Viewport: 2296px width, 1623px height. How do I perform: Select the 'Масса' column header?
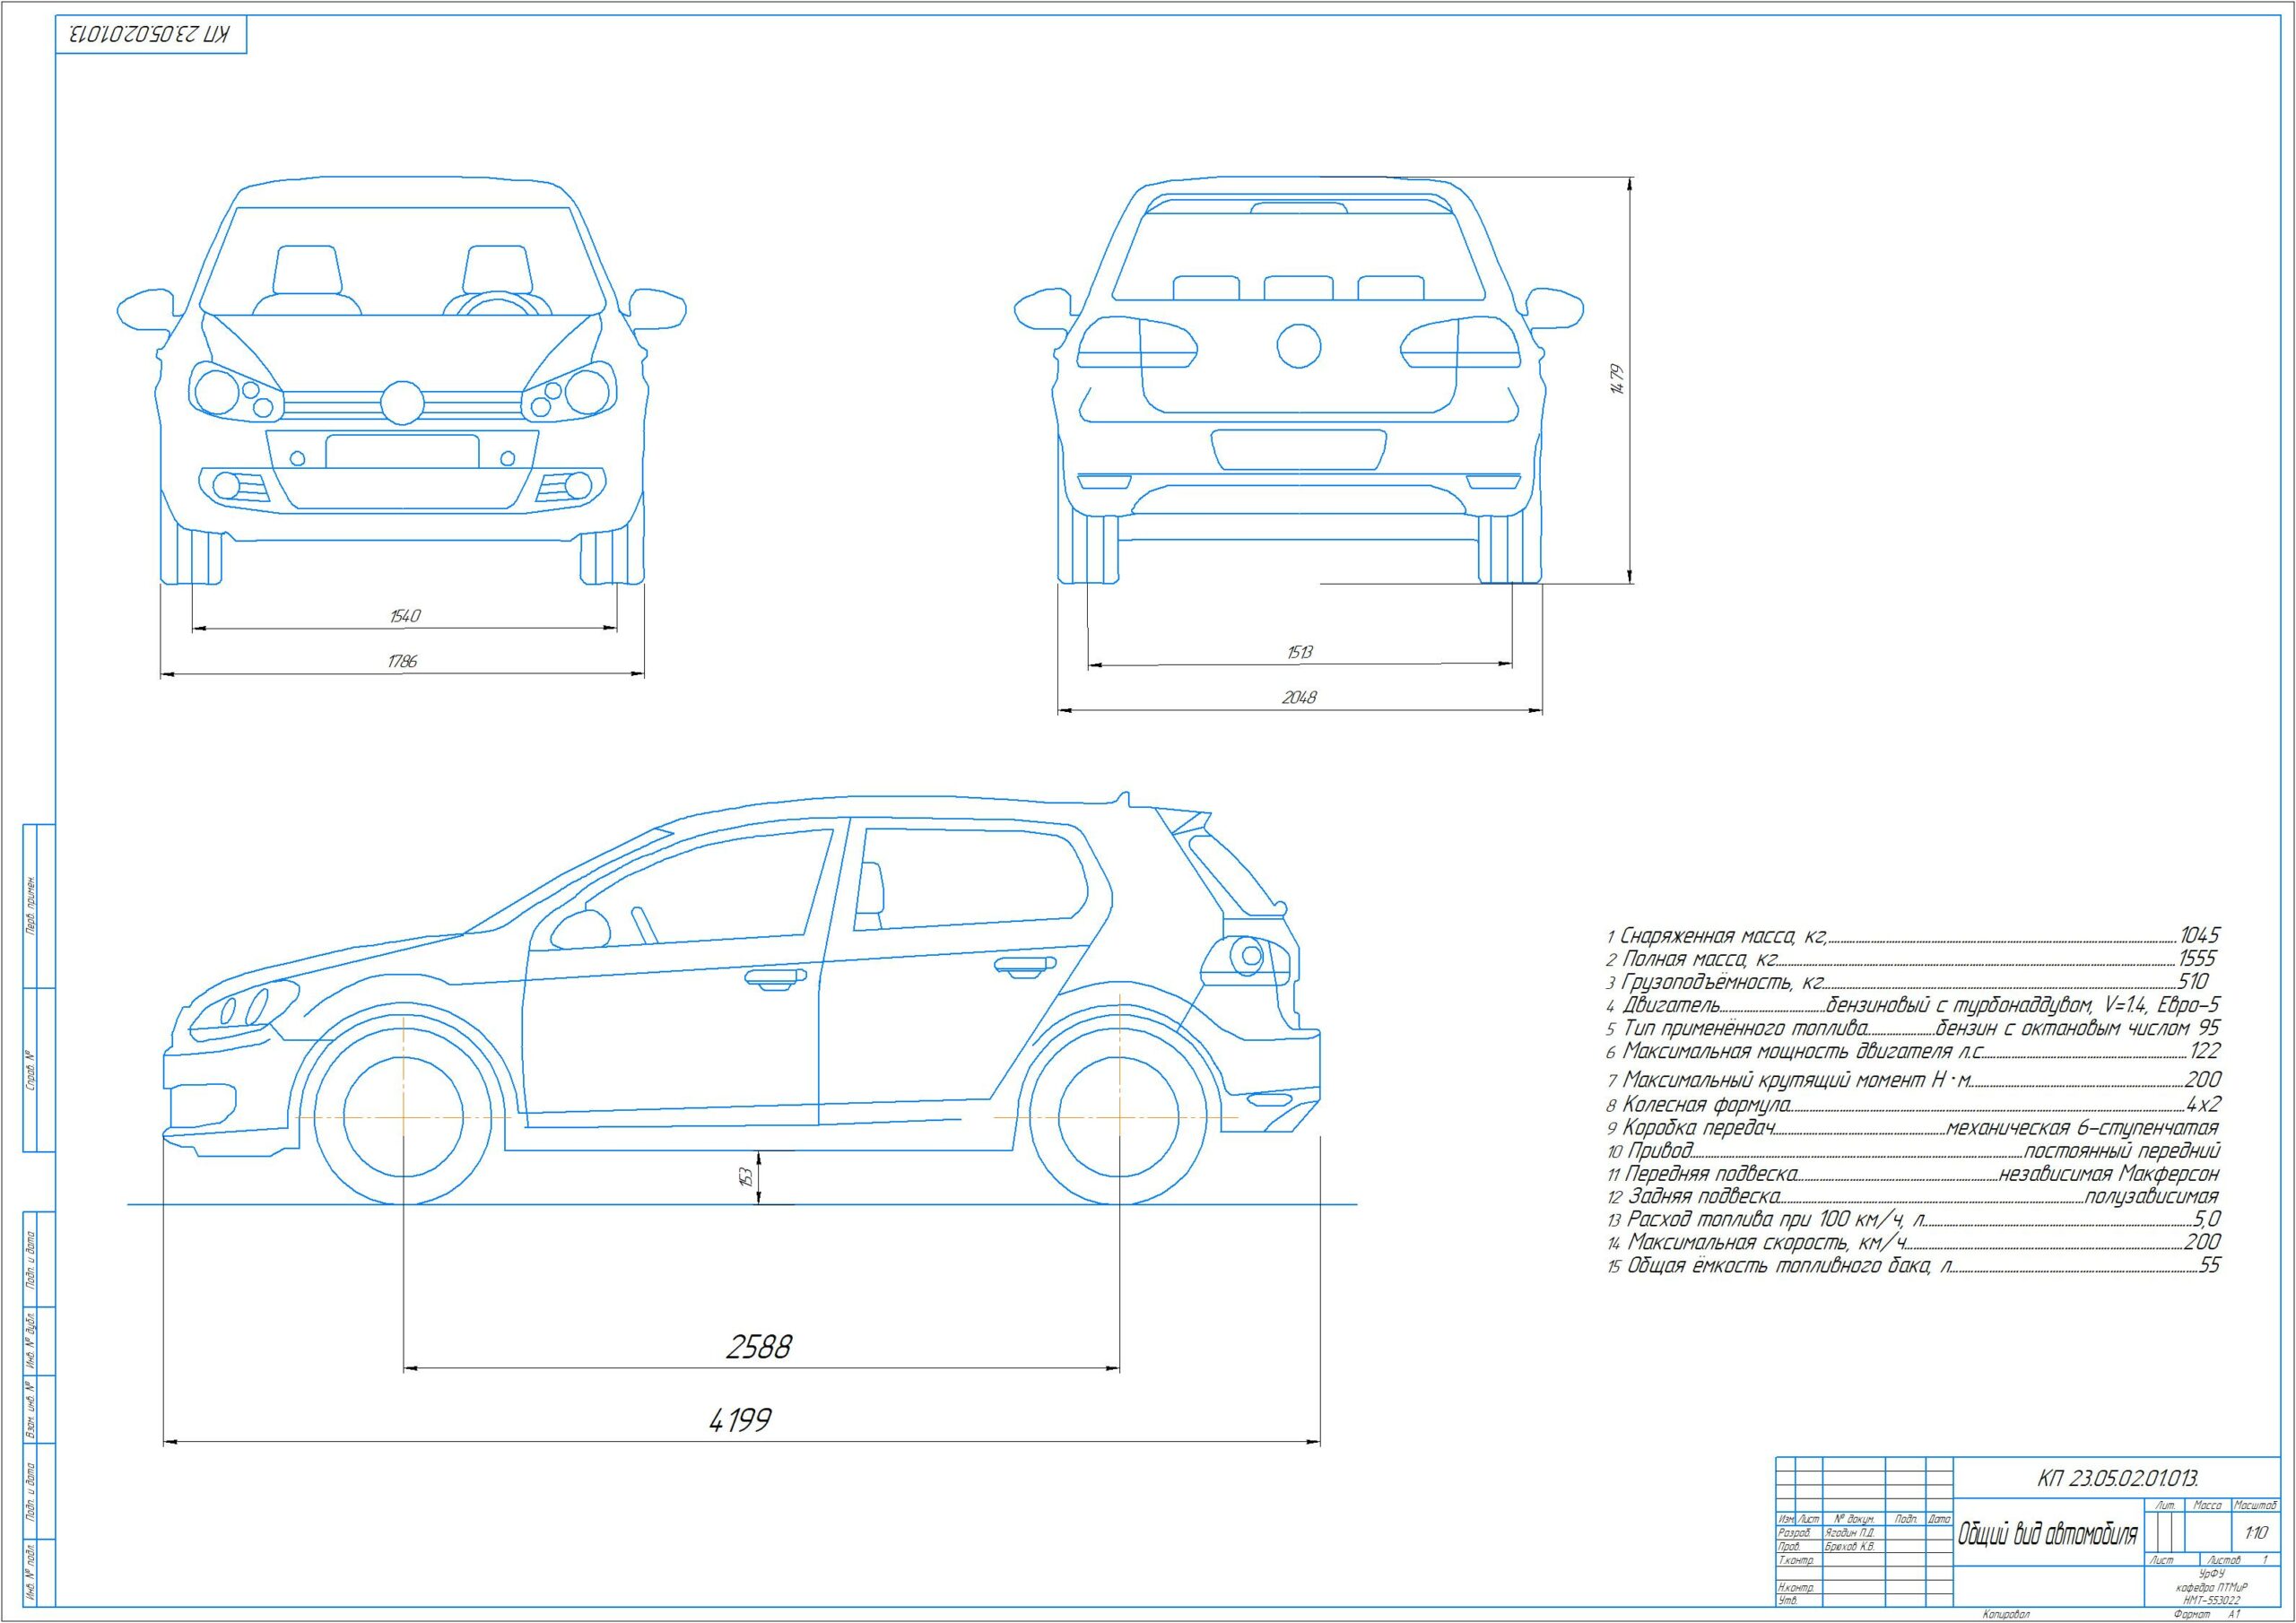pyautogui.click(x=2207, y=1505)
